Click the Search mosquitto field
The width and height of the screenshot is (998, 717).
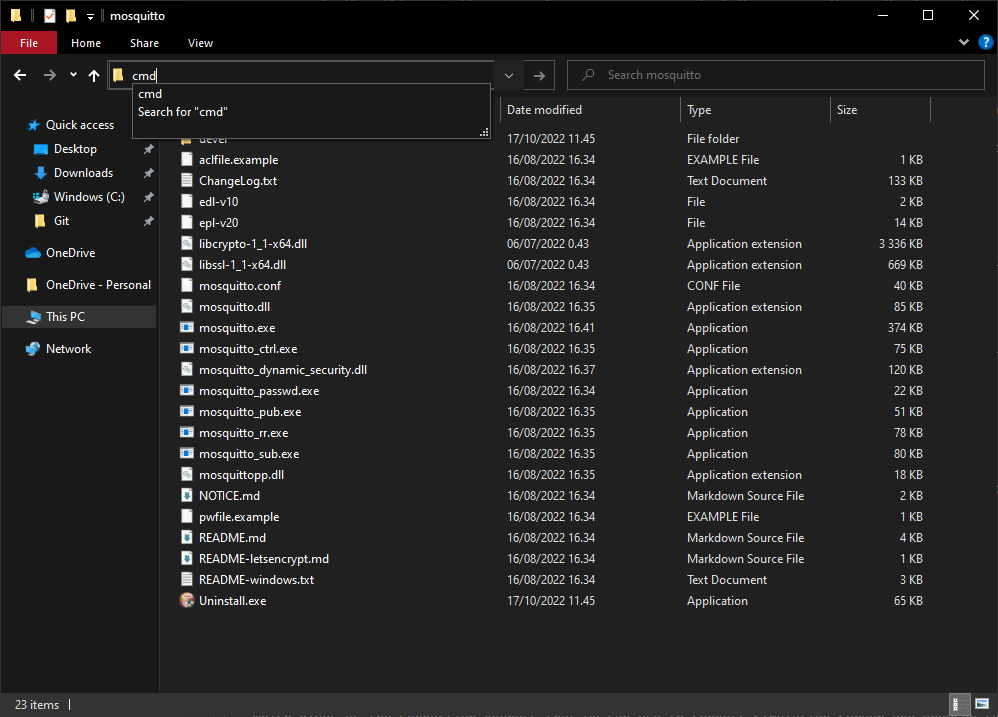click(775, 75)
